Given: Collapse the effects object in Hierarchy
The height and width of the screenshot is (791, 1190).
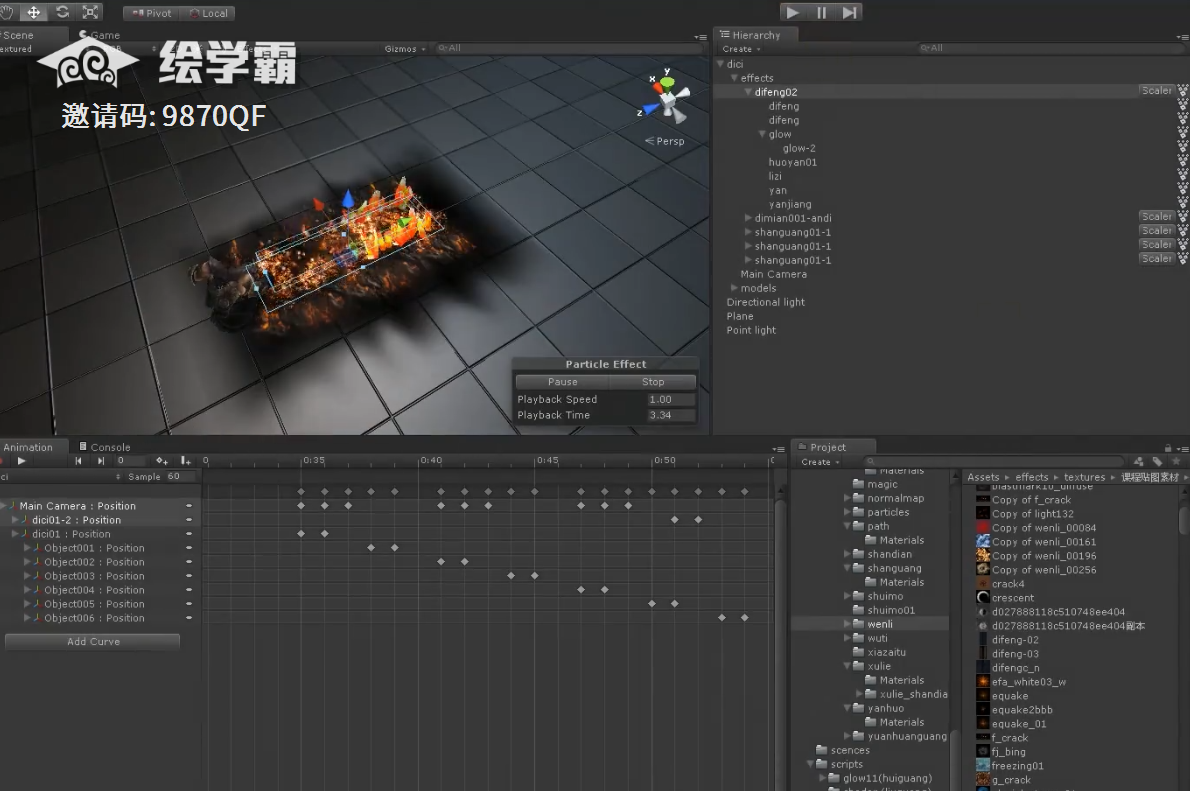Looking at the screenshot, I should 734,78.
